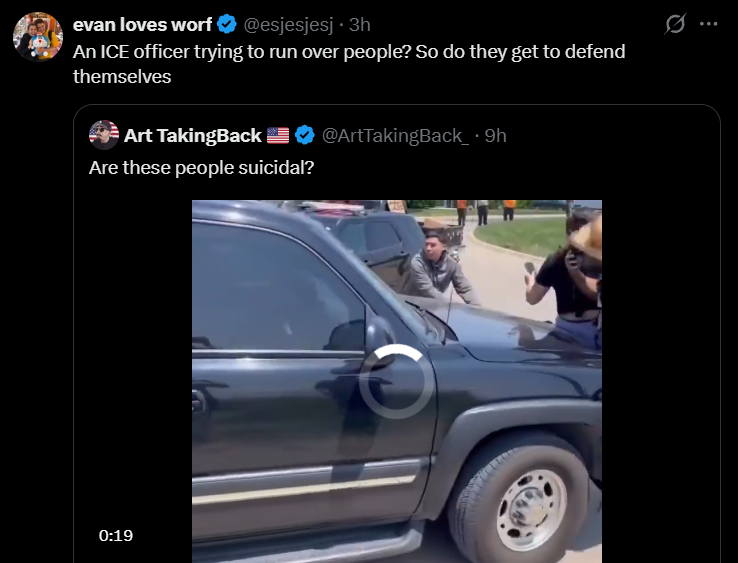Open the evan loves worf display name
This screenshot has height=563, width=738.
[142, 24]
